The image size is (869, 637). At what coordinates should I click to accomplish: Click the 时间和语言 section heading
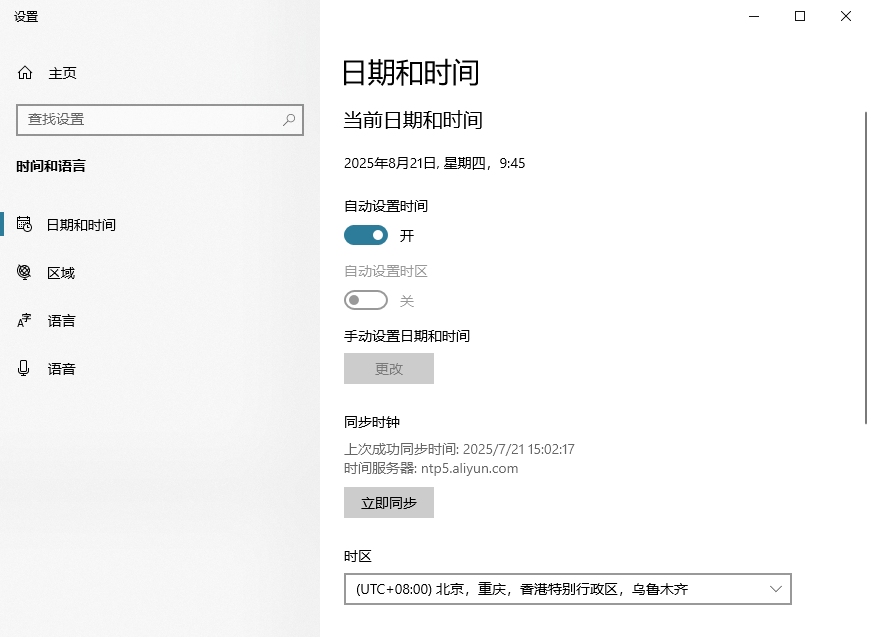[x=51, y=166]
